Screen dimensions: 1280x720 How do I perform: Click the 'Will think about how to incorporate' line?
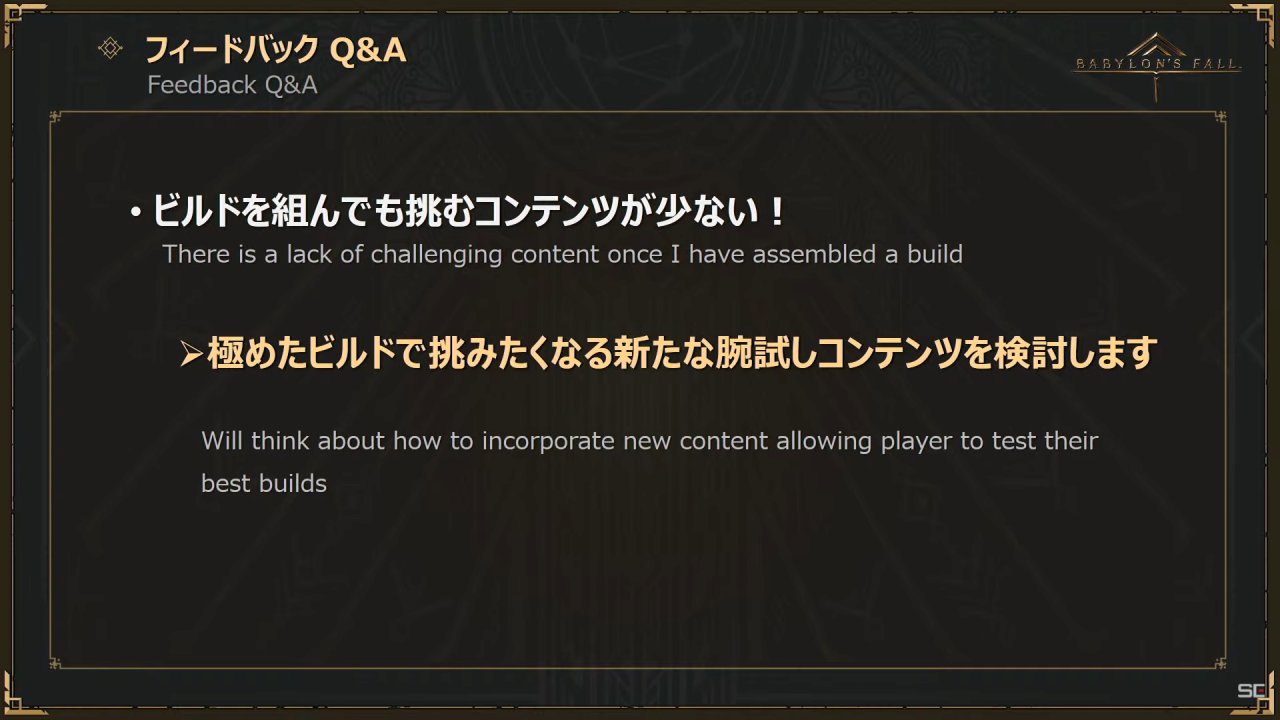pyautogui.click(x=649, y=441)
